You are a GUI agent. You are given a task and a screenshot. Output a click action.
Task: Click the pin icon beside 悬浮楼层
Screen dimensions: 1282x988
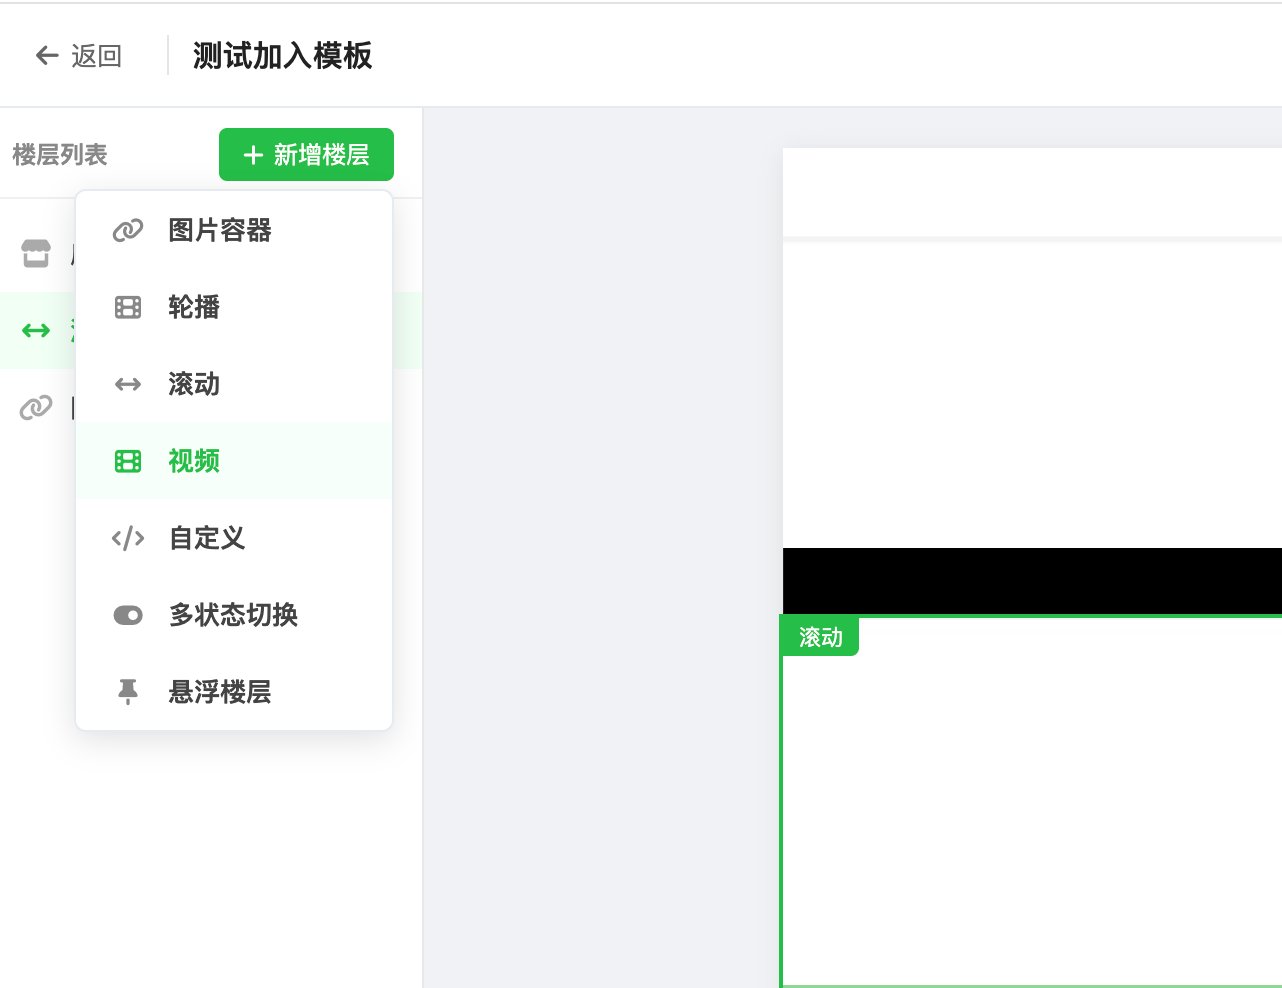click(x=128, y=692)
